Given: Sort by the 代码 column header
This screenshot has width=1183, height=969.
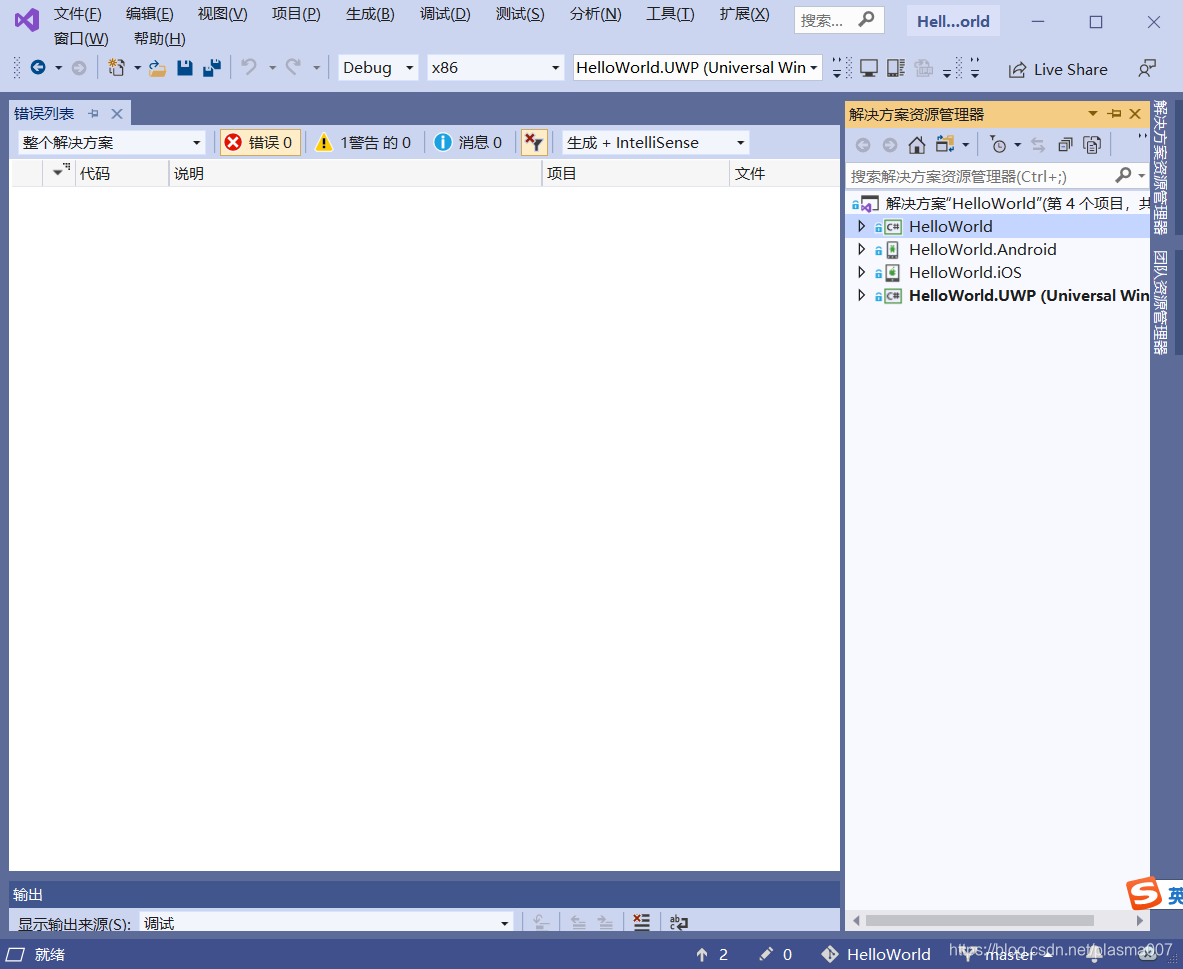Looking at the screenshot, I should [x=122, y=174].
